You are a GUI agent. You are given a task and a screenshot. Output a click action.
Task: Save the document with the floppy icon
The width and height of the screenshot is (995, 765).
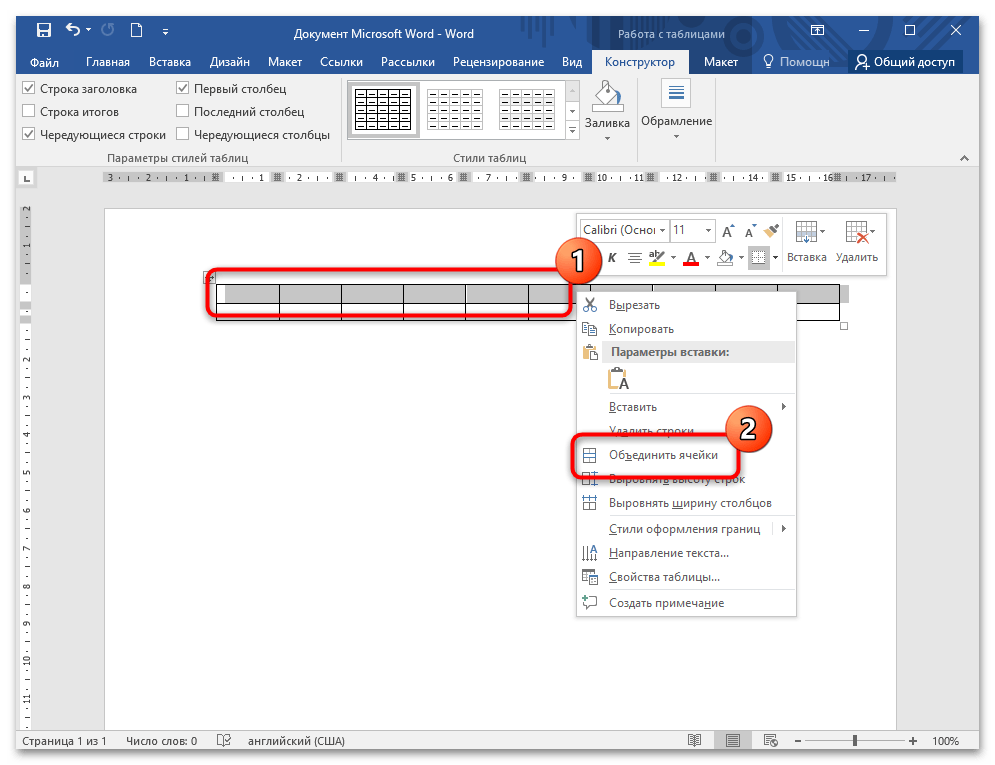pos(43,30)
